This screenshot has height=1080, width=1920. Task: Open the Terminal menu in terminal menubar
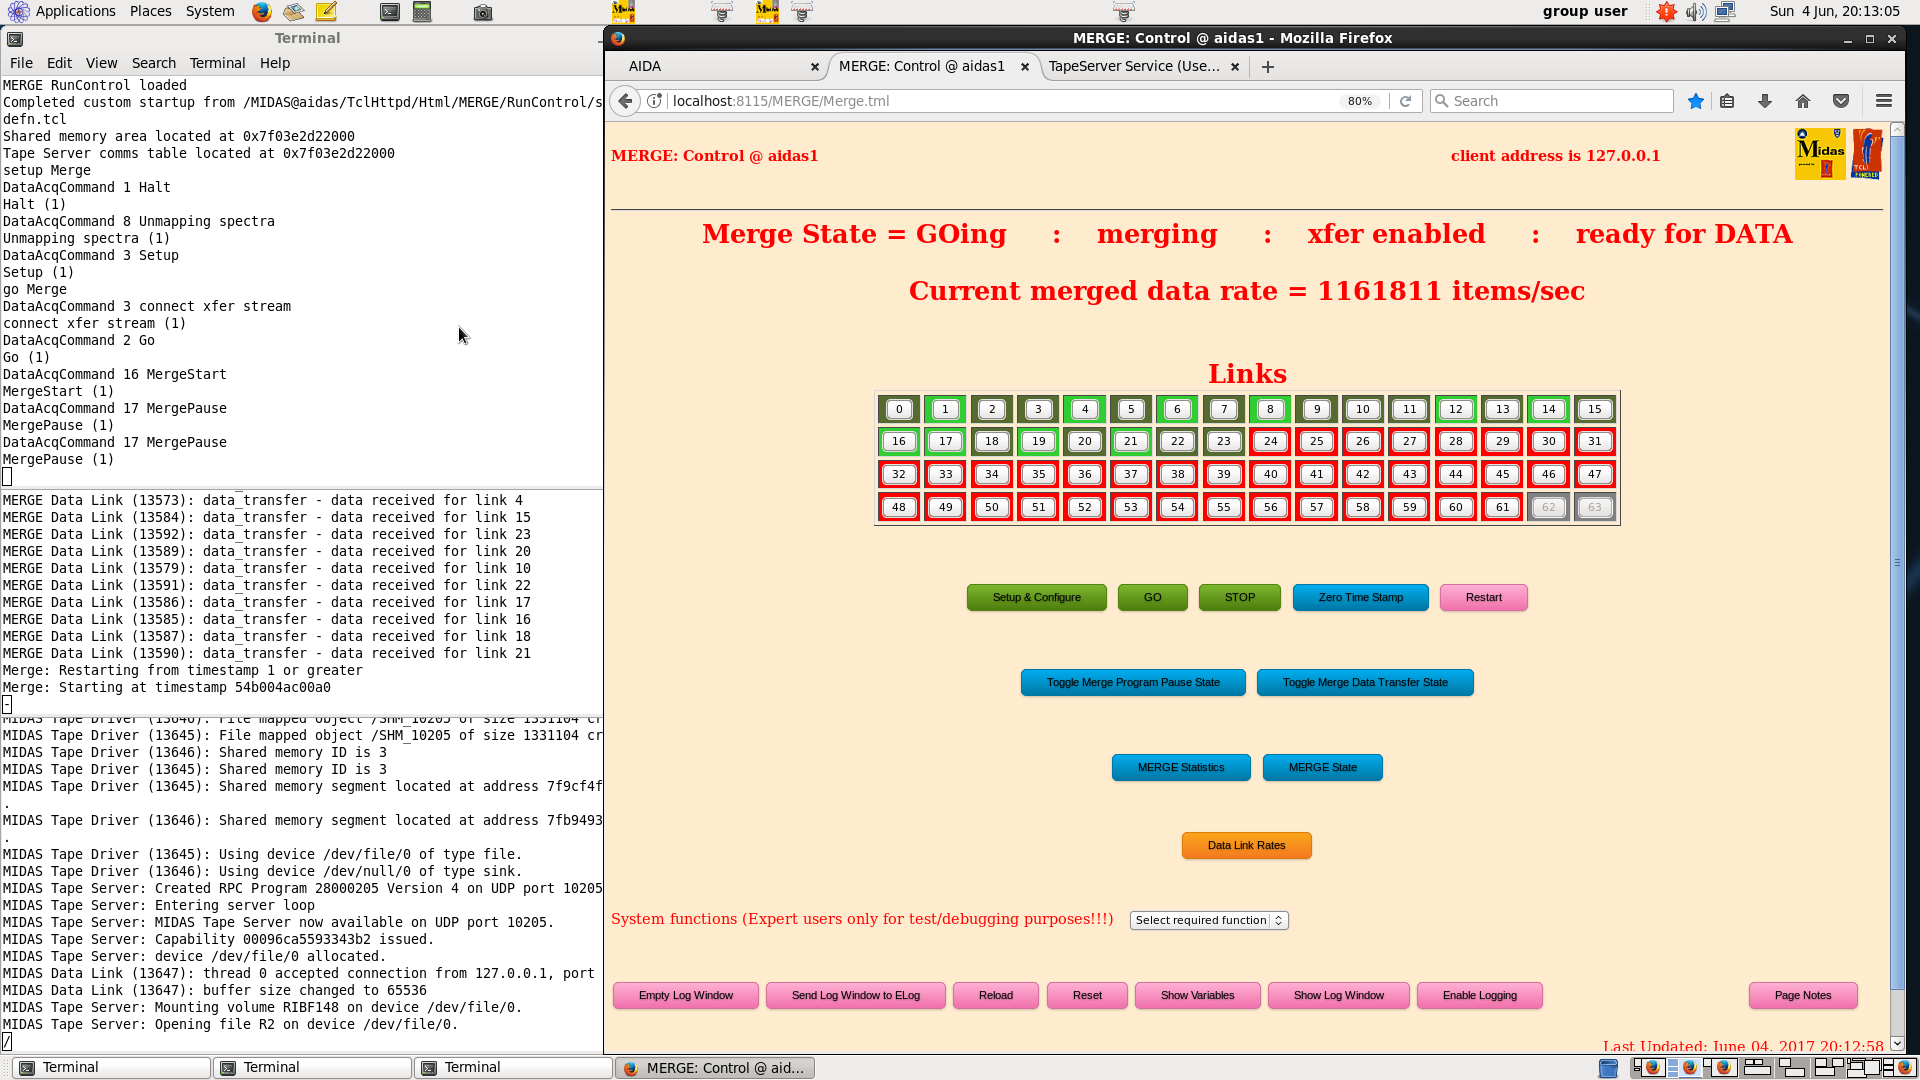point(217,63)
